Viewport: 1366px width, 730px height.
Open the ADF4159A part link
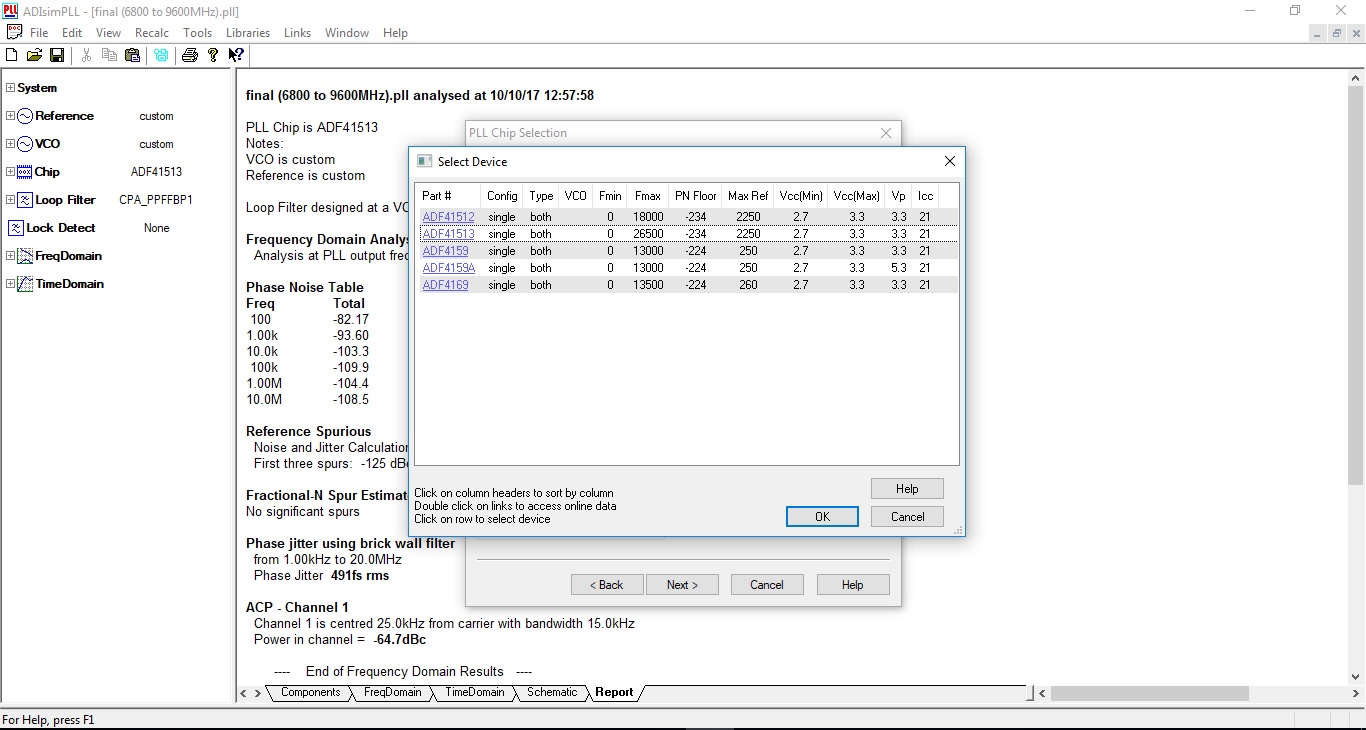448,268
